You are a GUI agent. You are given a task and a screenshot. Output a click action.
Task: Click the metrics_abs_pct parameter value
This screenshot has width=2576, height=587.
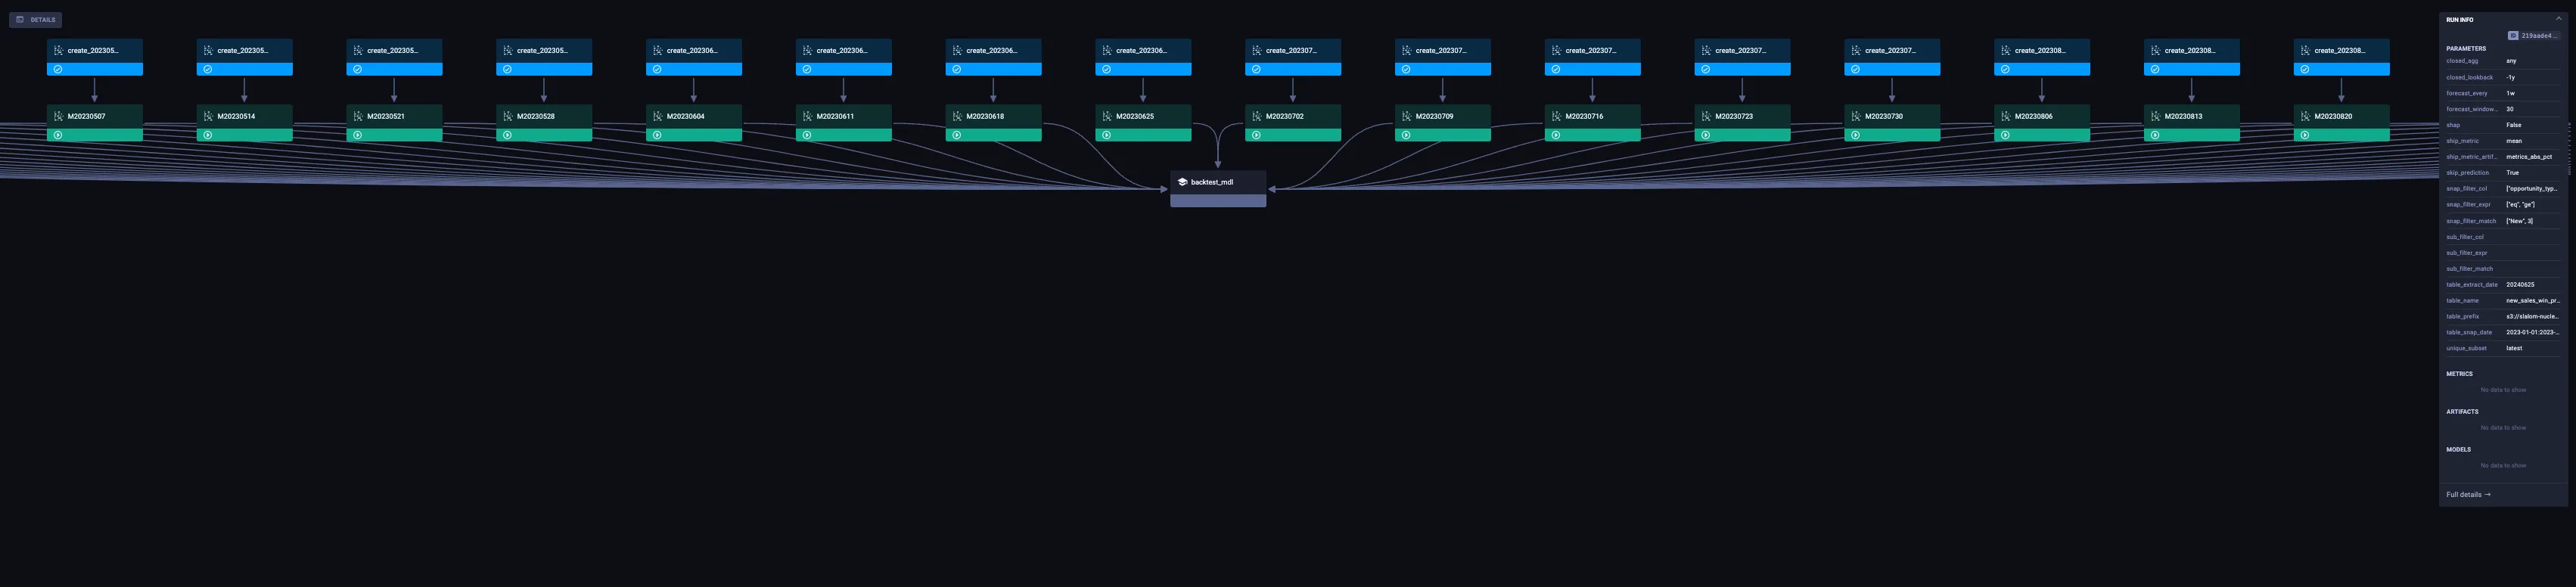pyautogui.click(x=2529, y=157)
